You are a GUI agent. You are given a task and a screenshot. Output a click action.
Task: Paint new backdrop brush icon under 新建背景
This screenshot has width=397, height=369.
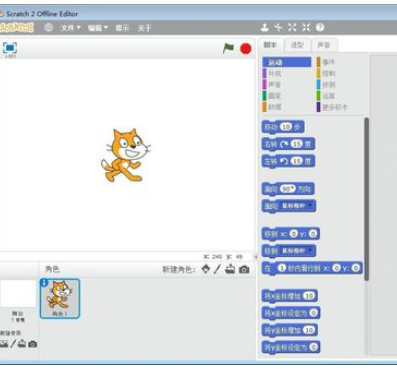pos(13,344)
